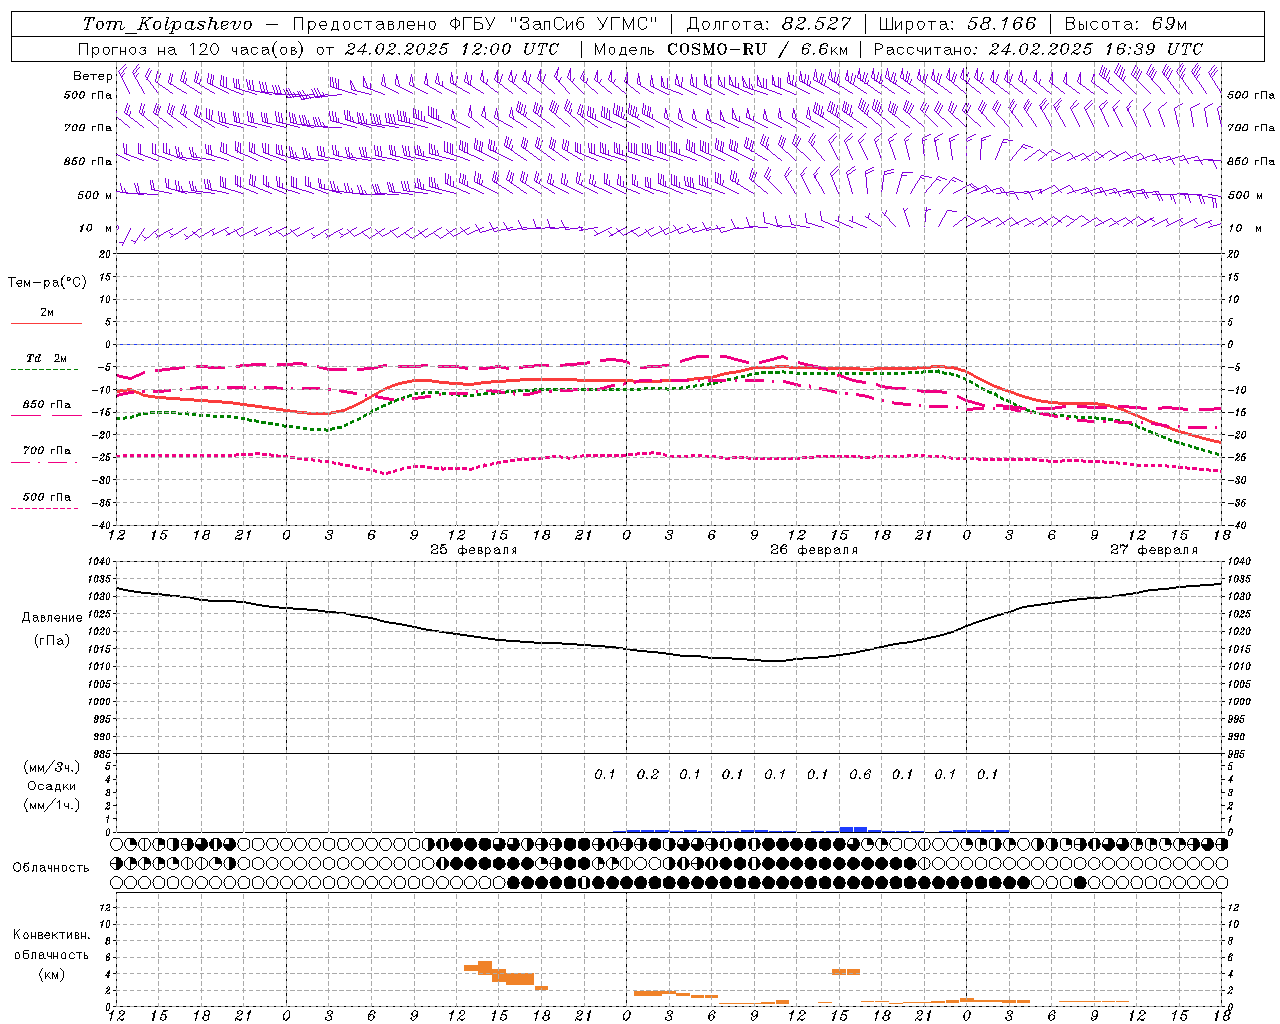Screen dimensions: 1280x1024
Task: Click the (мм/1ч.) unit label
Action: pyautogui.click(x=52, y=805)
